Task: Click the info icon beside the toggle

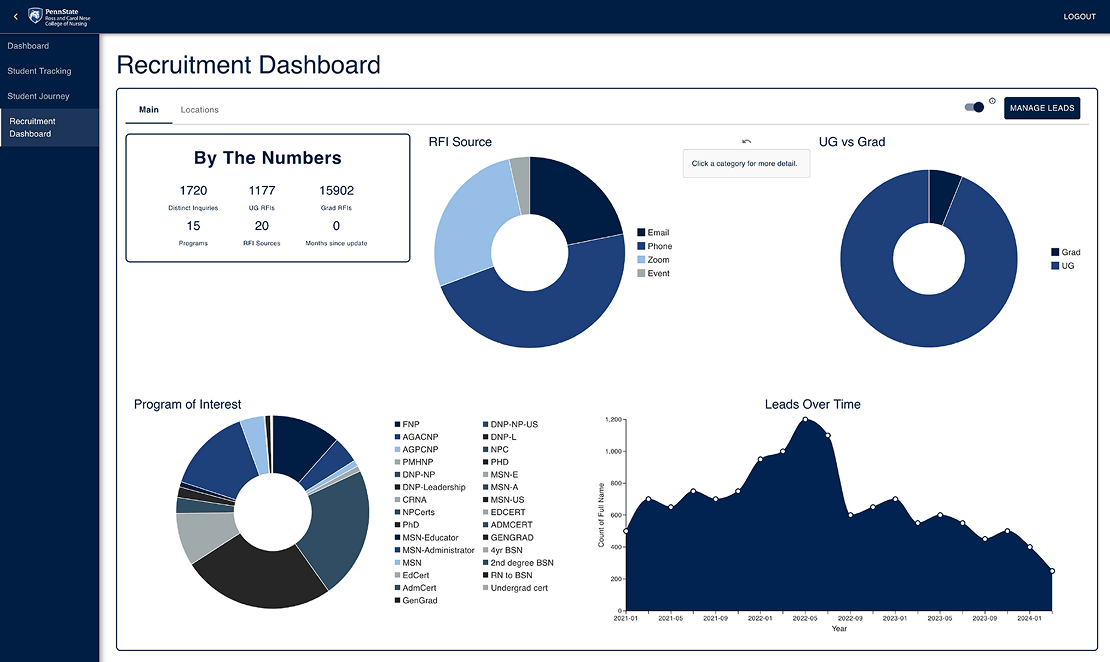Action: [x=992, y=101]
